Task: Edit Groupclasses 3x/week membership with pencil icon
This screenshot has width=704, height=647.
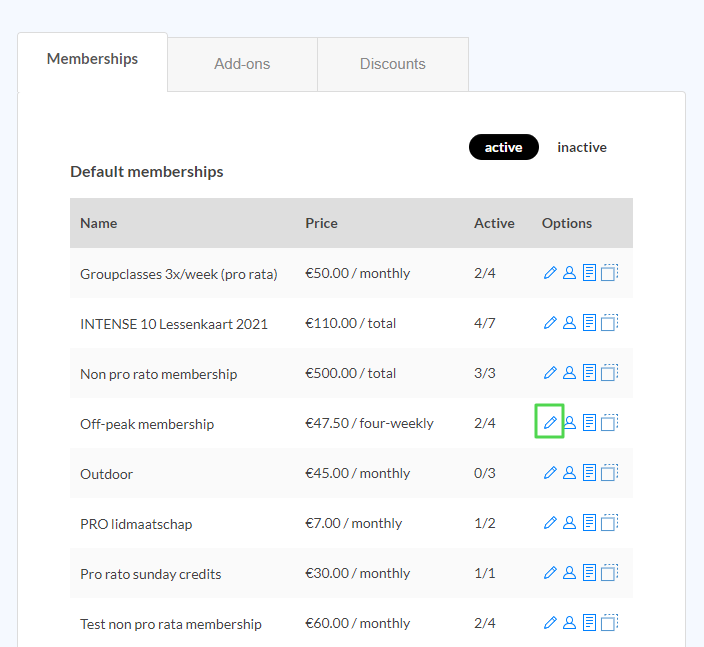Action: (550, 273)
